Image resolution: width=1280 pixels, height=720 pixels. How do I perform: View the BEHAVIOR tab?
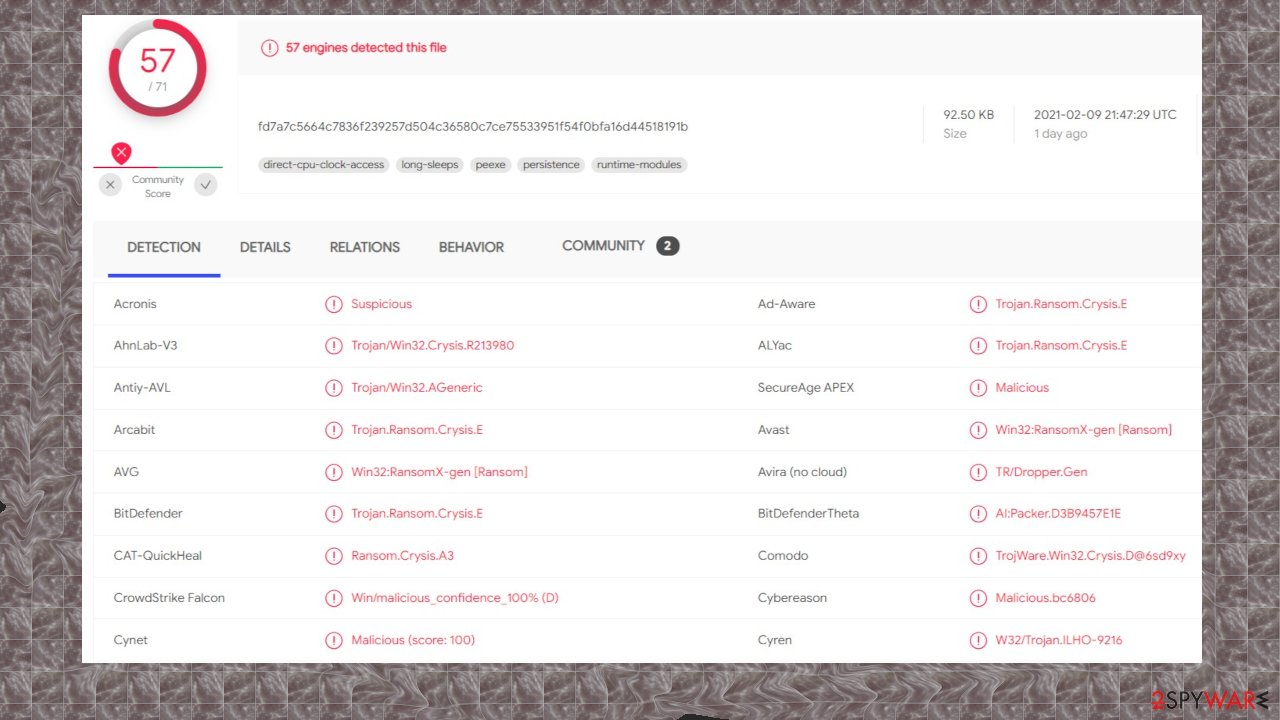pyautogui.click(x=471, y=247)
